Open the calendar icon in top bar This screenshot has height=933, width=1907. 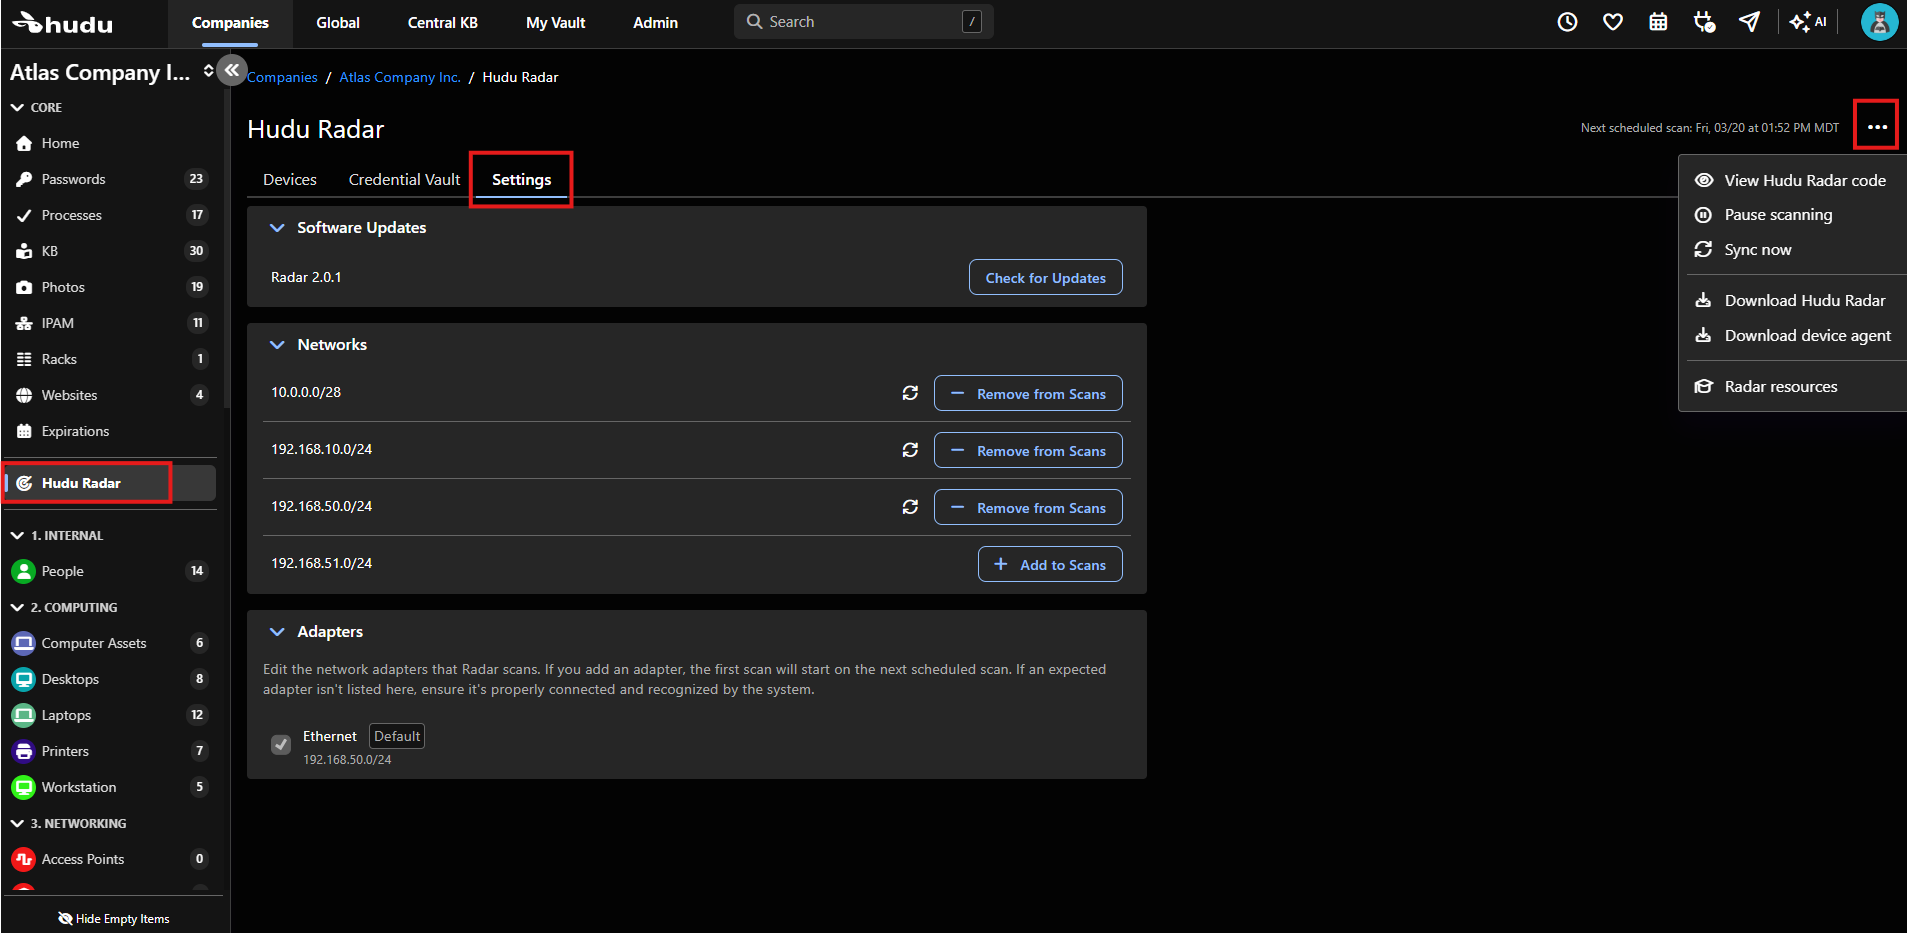click(x=1658, y=22)
